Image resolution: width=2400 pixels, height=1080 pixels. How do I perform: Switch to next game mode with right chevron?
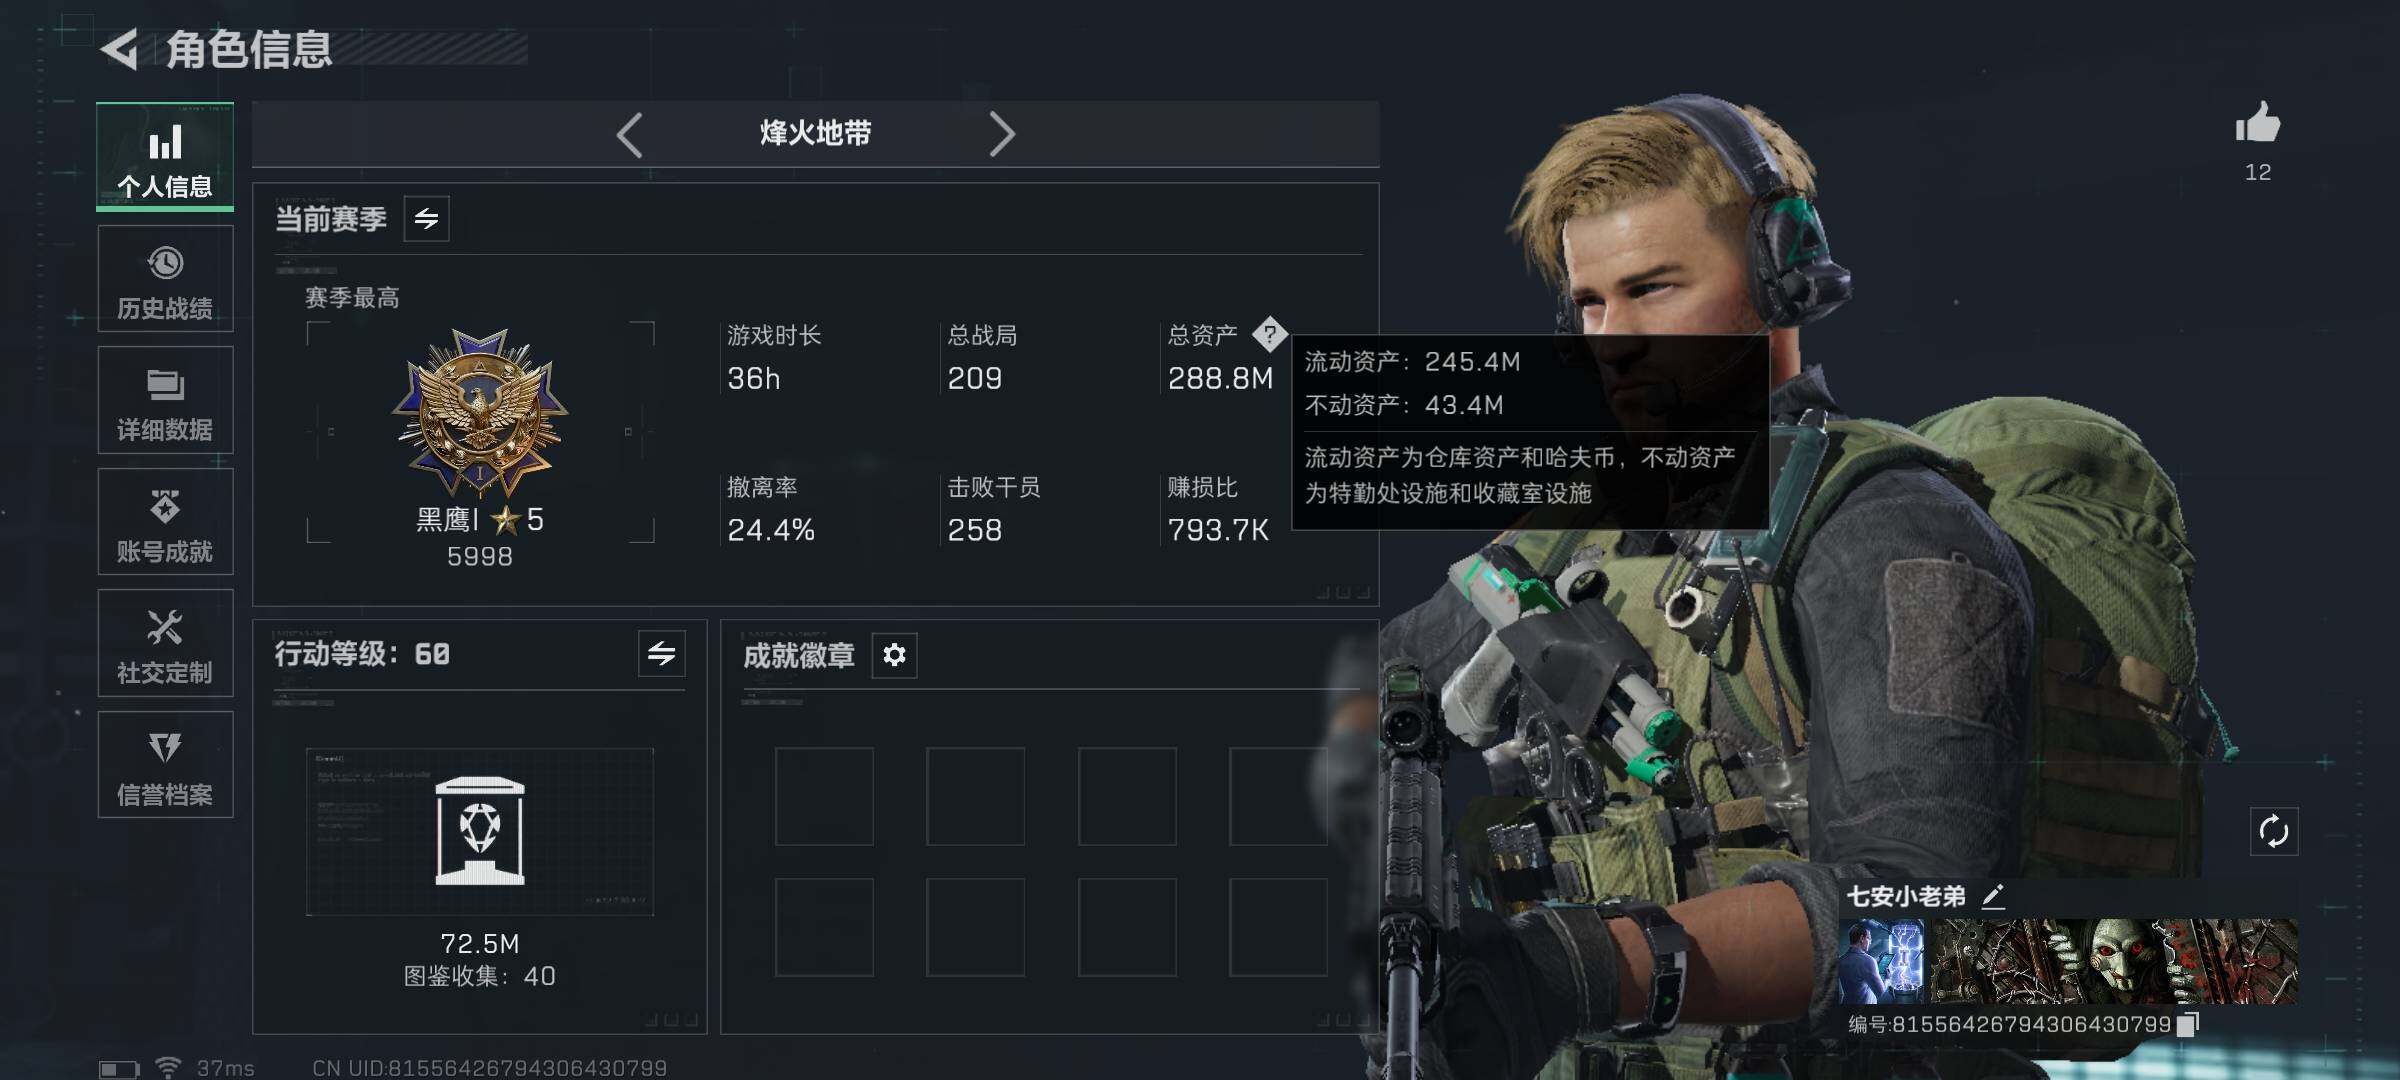(1002, 134)
